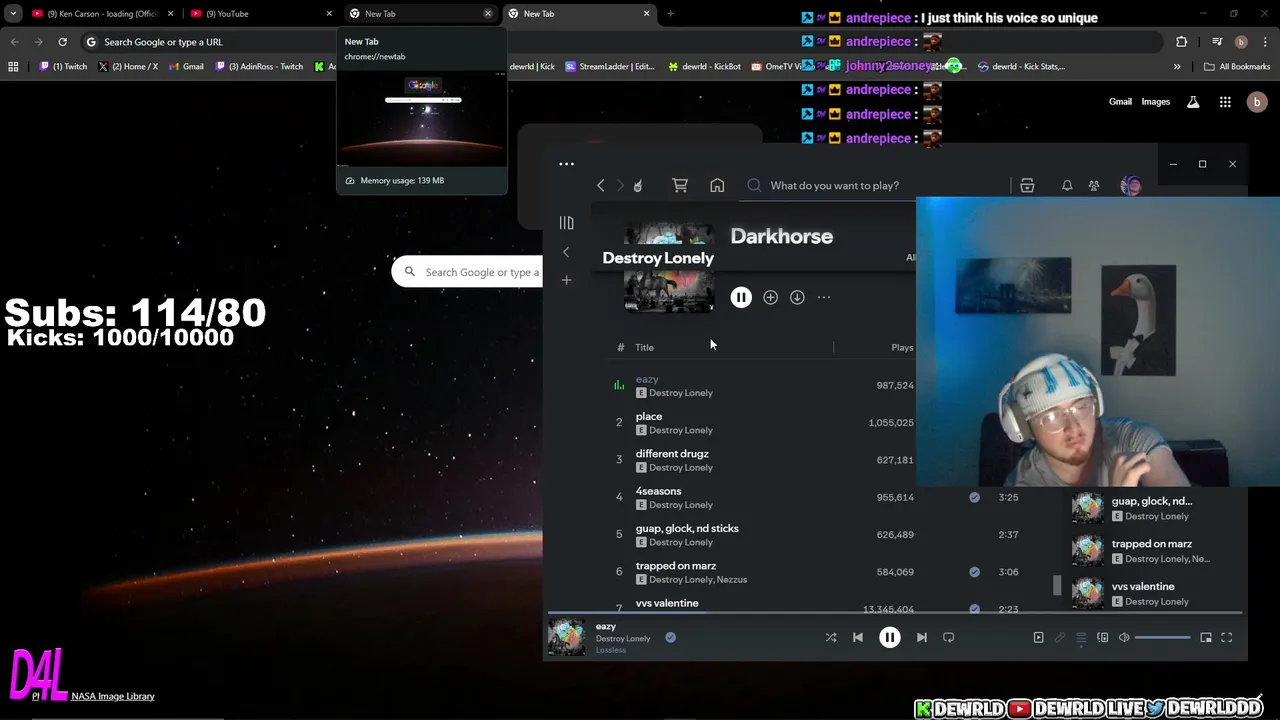
Task: Click the flame icon beside navigation arrows
Action: (x=638, y=185)
